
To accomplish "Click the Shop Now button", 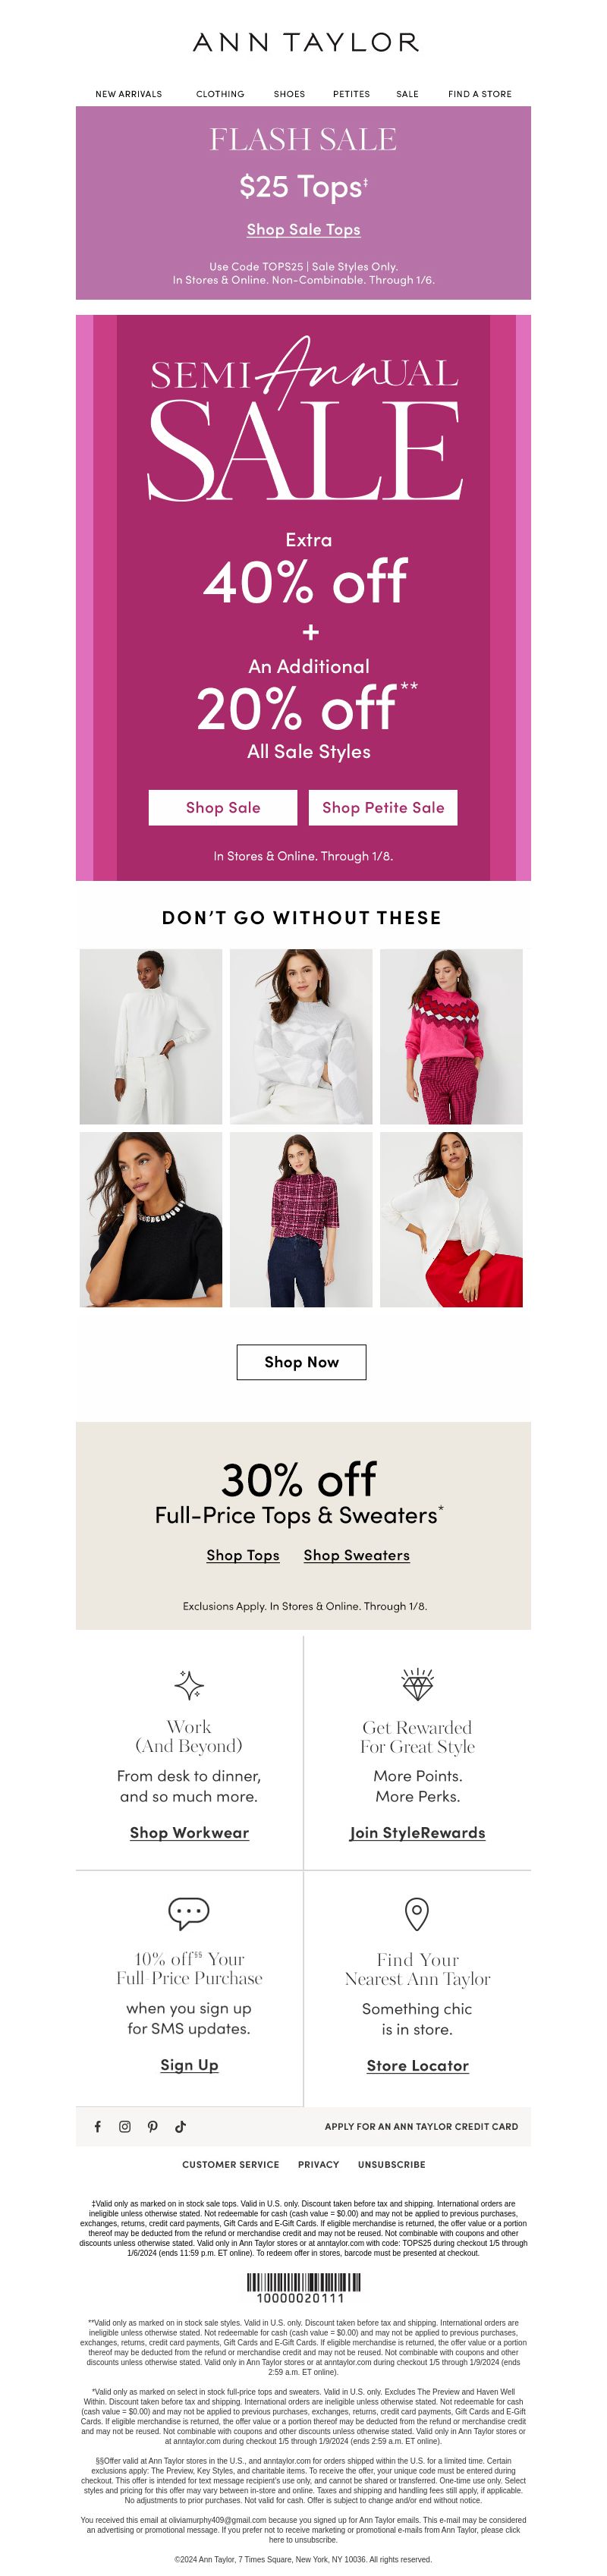I will click(x=301, y=1362).
